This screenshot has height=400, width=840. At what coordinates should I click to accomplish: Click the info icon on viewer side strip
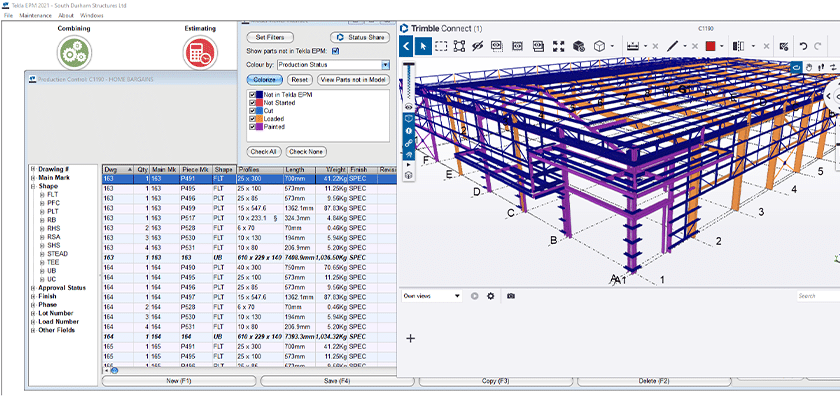tap(409, 130)
